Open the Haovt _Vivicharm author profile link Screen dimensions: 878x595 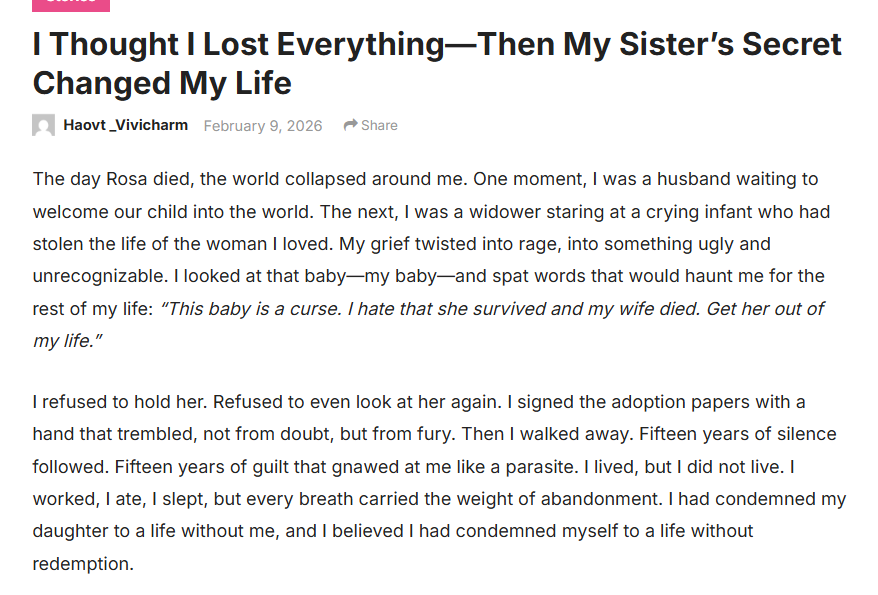(x=125, y=125)
